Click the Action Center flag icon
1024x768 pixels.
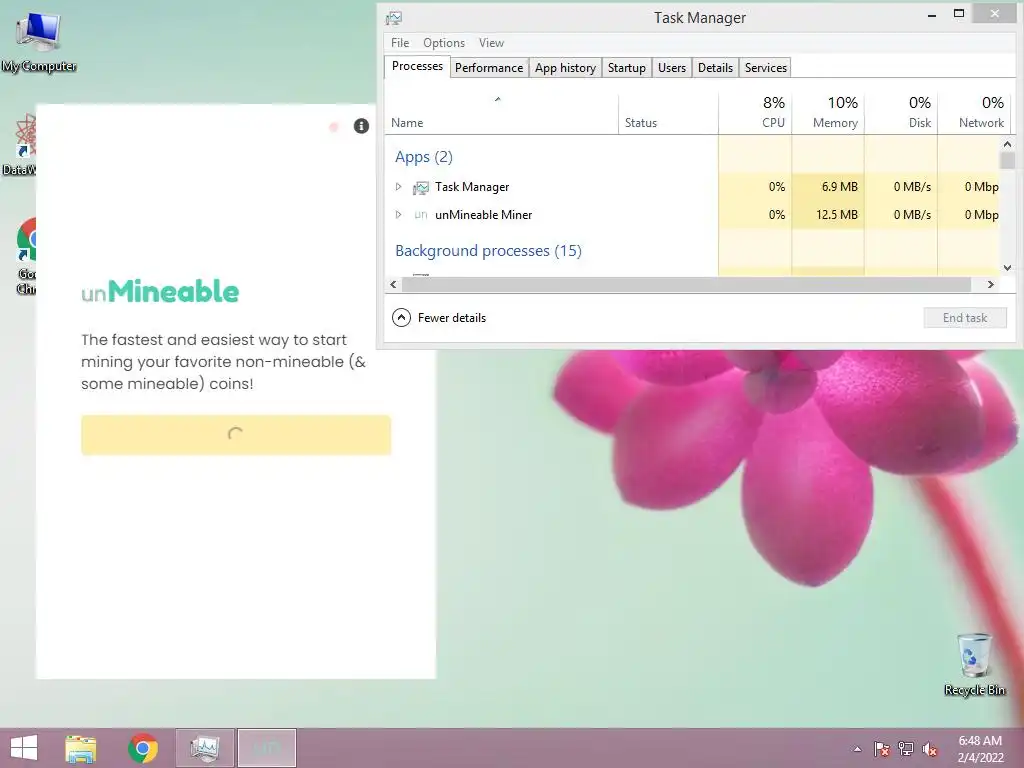tap(882, 749)
